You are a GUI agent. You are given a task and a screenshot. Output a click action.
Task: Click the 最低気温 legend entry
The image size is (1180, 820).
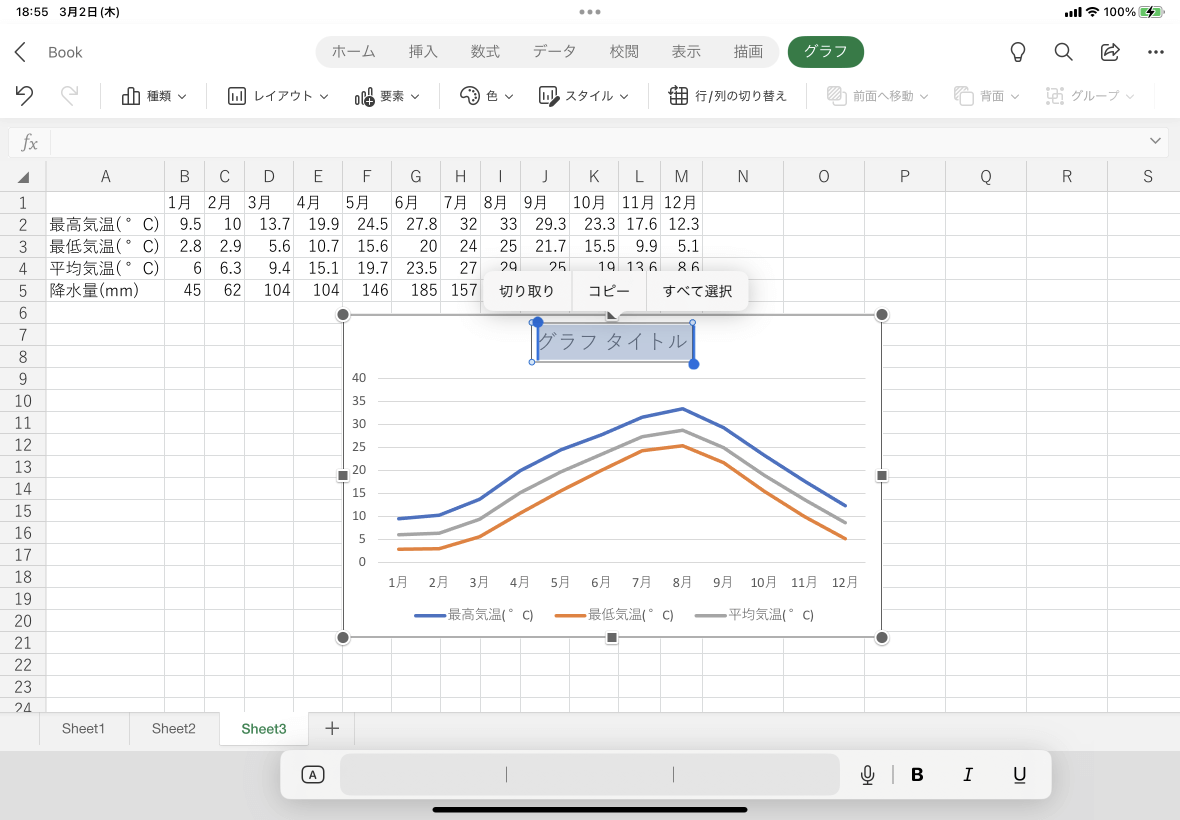[x=614, y=615]
